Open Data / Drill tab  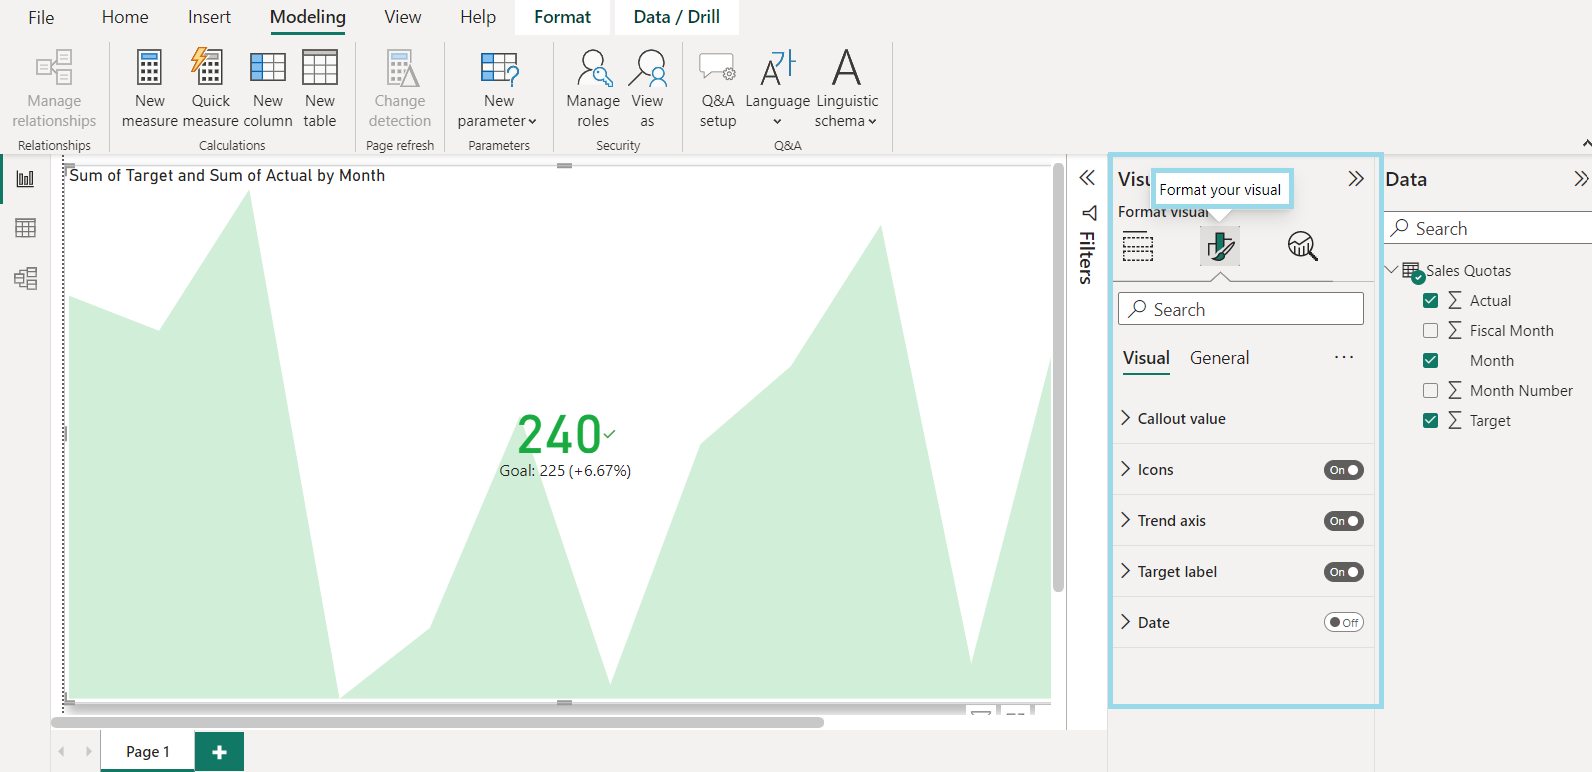[676, 17]
